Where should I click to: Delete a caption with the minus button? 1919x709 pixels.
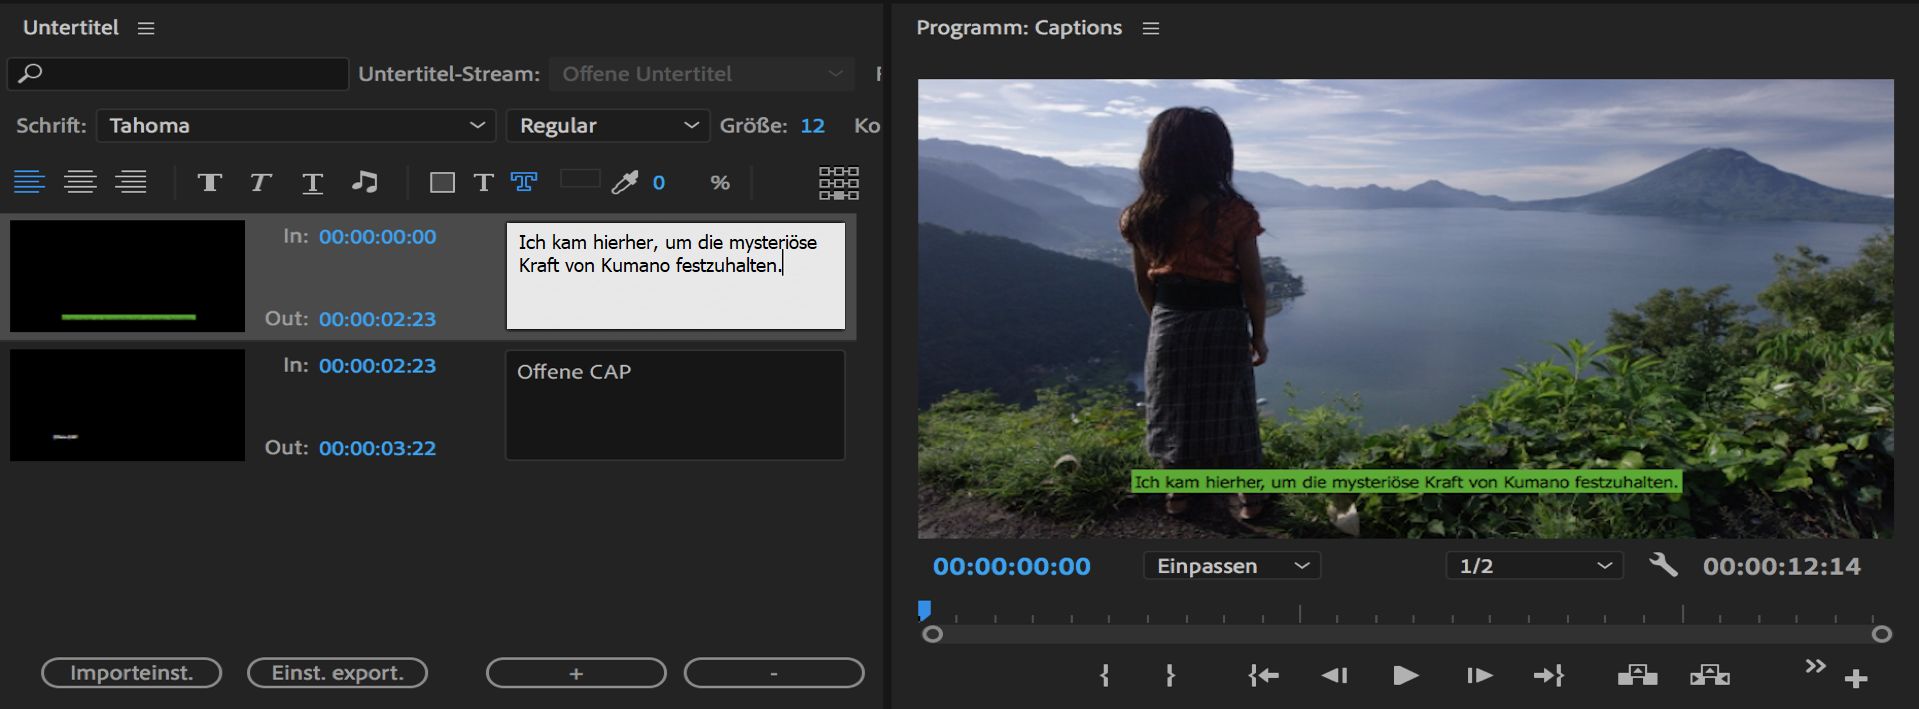click(x=774, y=673)
